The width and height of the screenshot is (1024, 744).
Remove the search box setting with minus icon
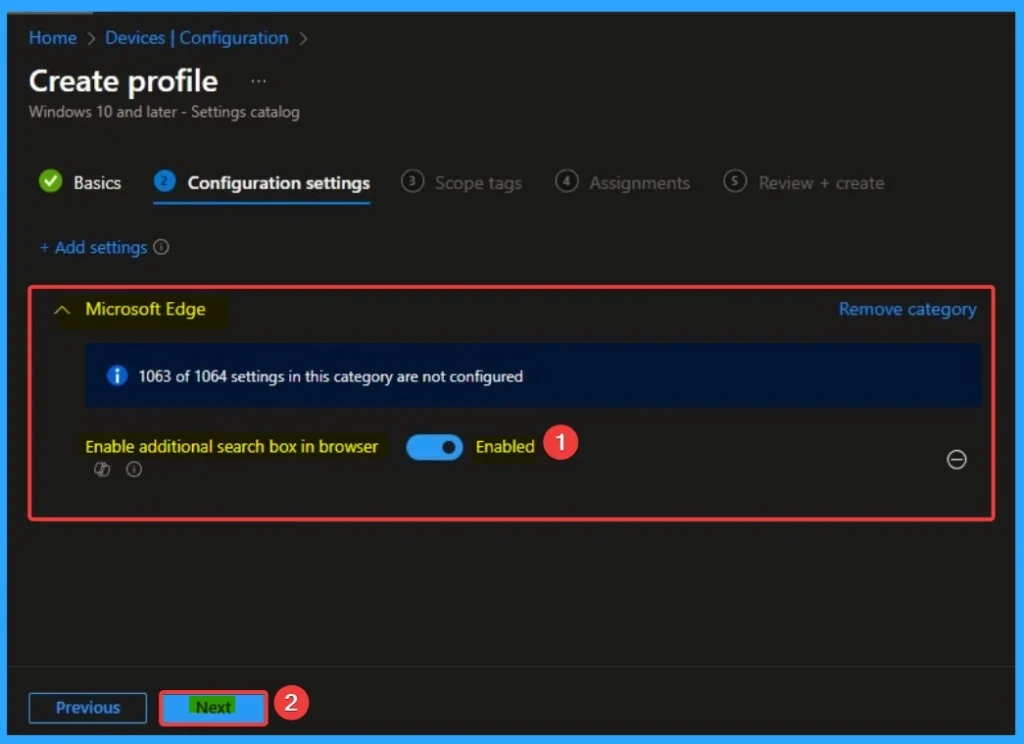(956, 460)
